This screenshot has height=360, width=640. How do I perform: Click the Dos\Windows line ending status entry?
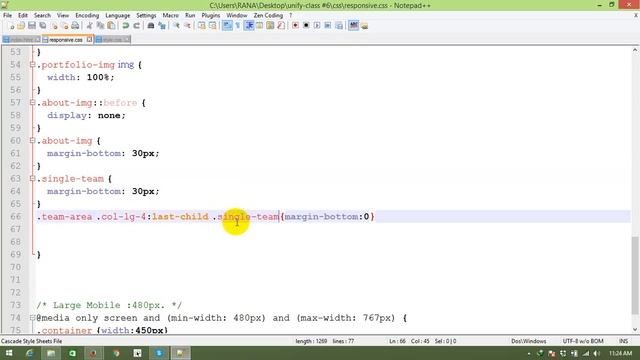click(529, 341)
